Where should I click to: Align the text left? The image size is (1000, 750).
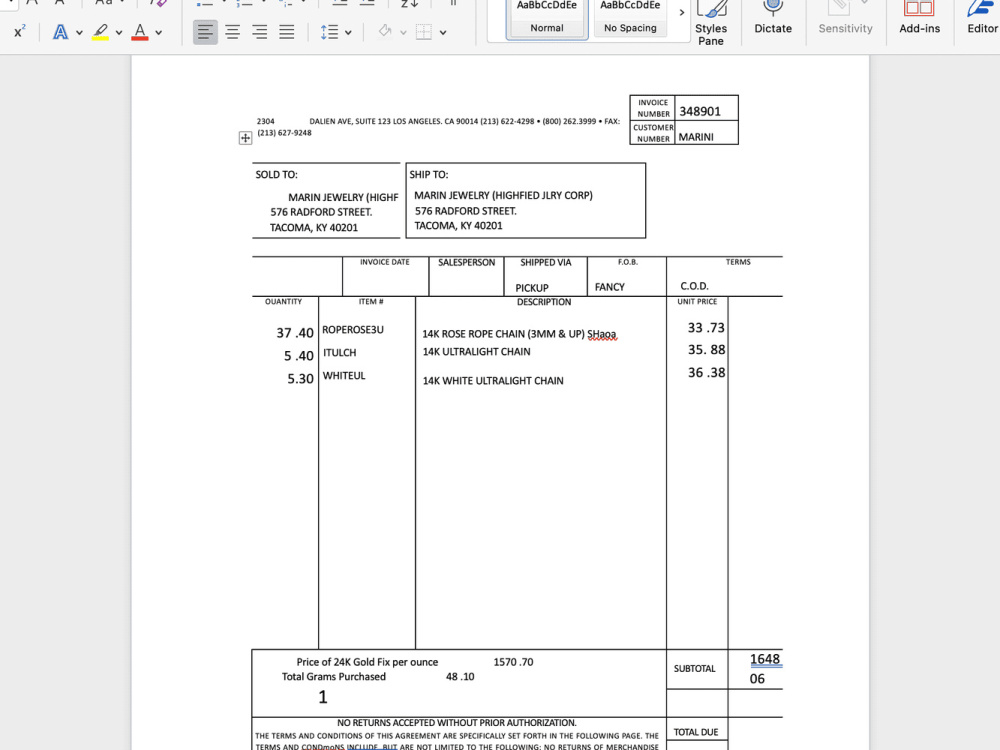point(205,32)
